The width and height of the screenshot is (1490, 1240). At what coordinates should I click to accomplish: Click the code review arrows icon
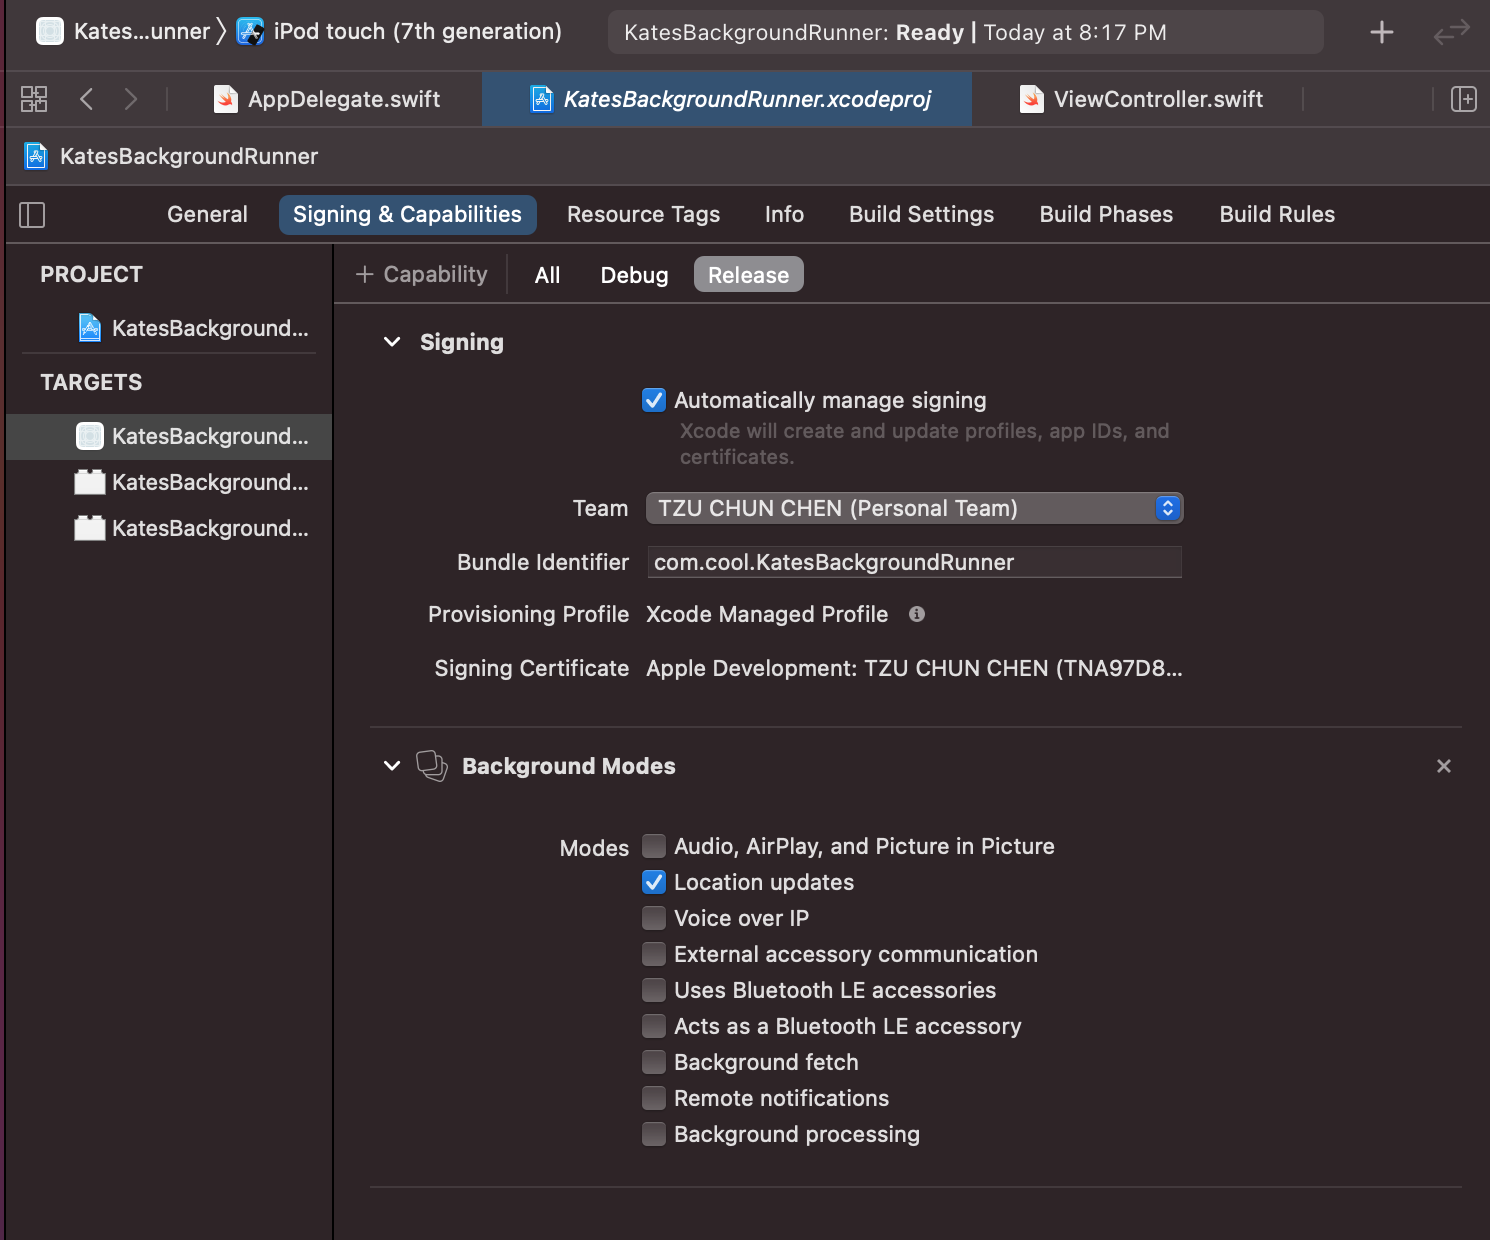point(1450,32)
